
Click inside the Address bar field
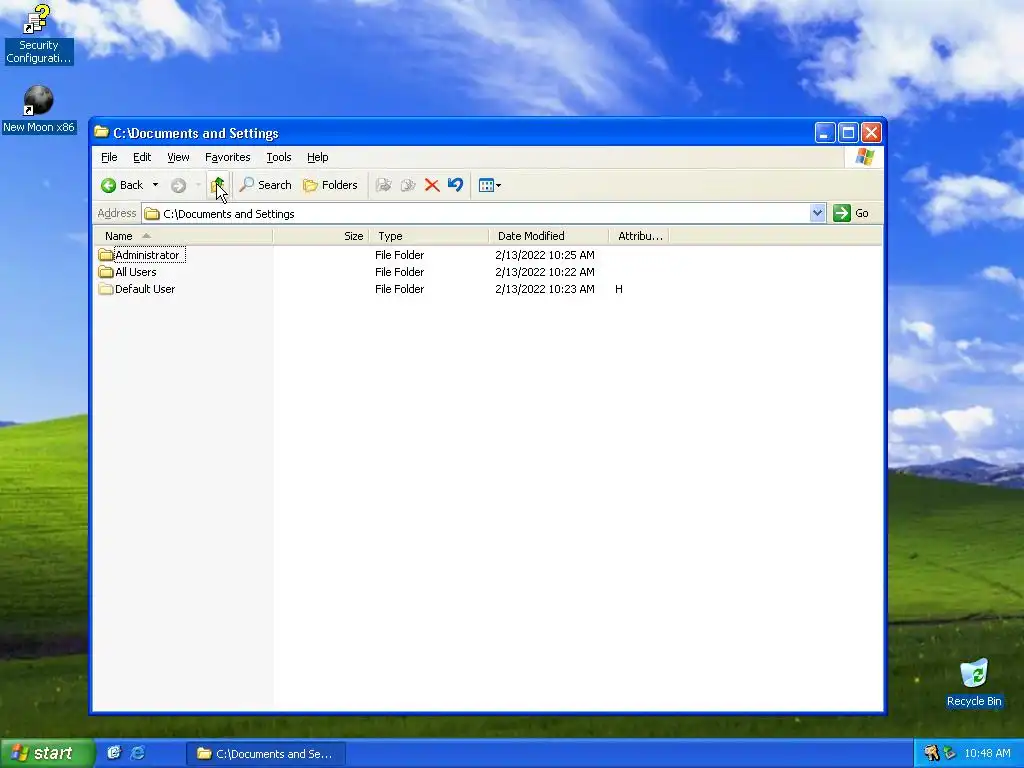(x=475, y=214)
